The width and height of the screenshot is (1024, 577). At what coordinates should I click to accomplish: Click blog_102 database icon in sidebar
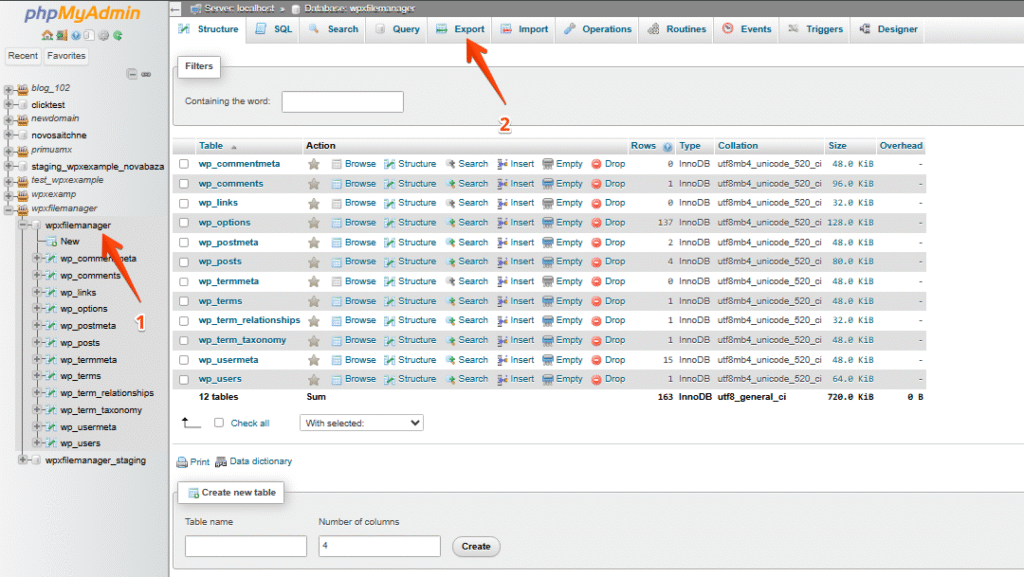point(23,88)
